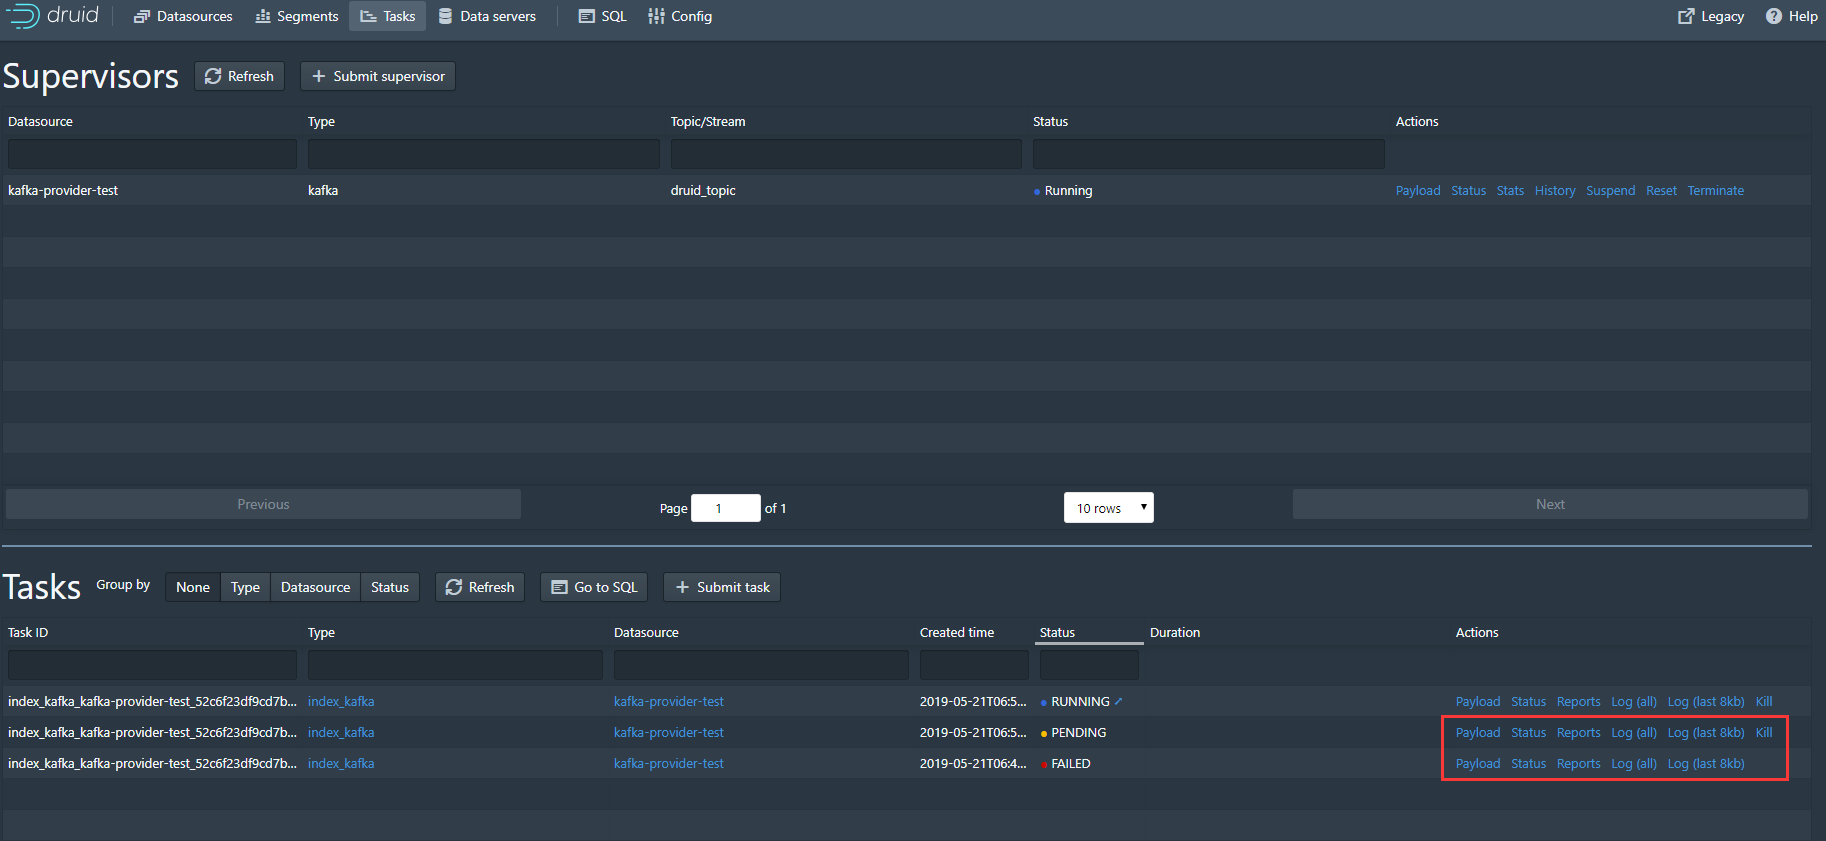This screenshot has height=841, width=1826.
Task: Open Log (last 8kb) for PENDING task
Action: coord(1706,733)
